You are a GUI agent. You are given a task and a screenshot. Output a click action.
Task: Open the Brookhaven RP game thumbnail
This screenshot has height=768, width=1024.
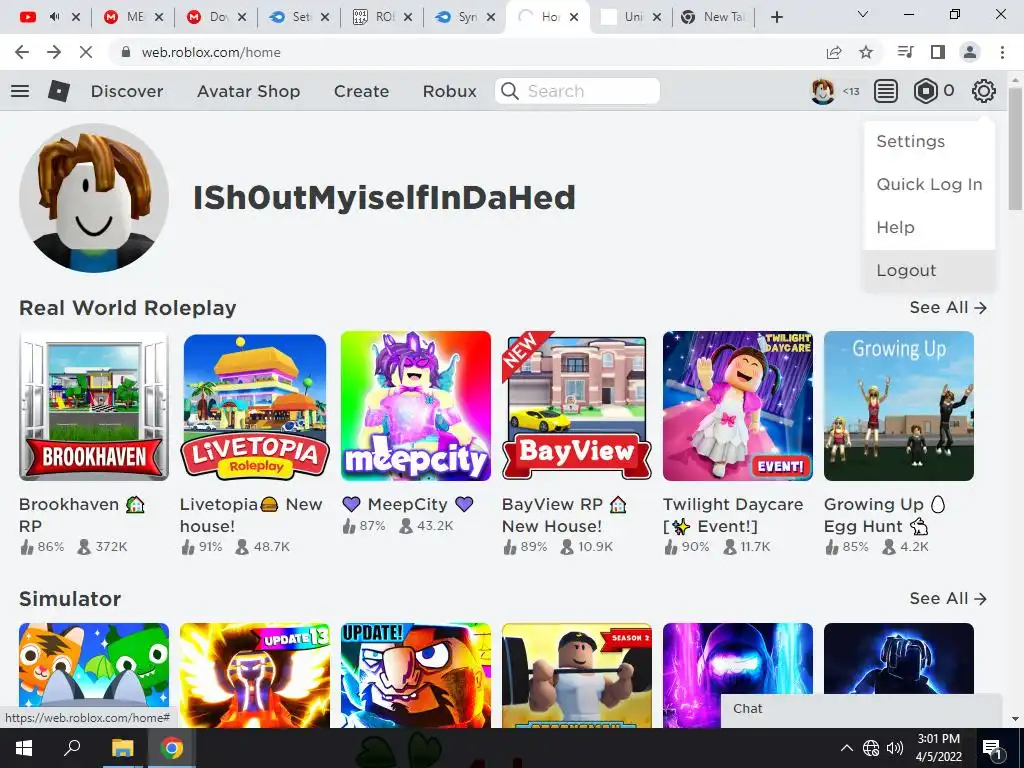[94, 406]
